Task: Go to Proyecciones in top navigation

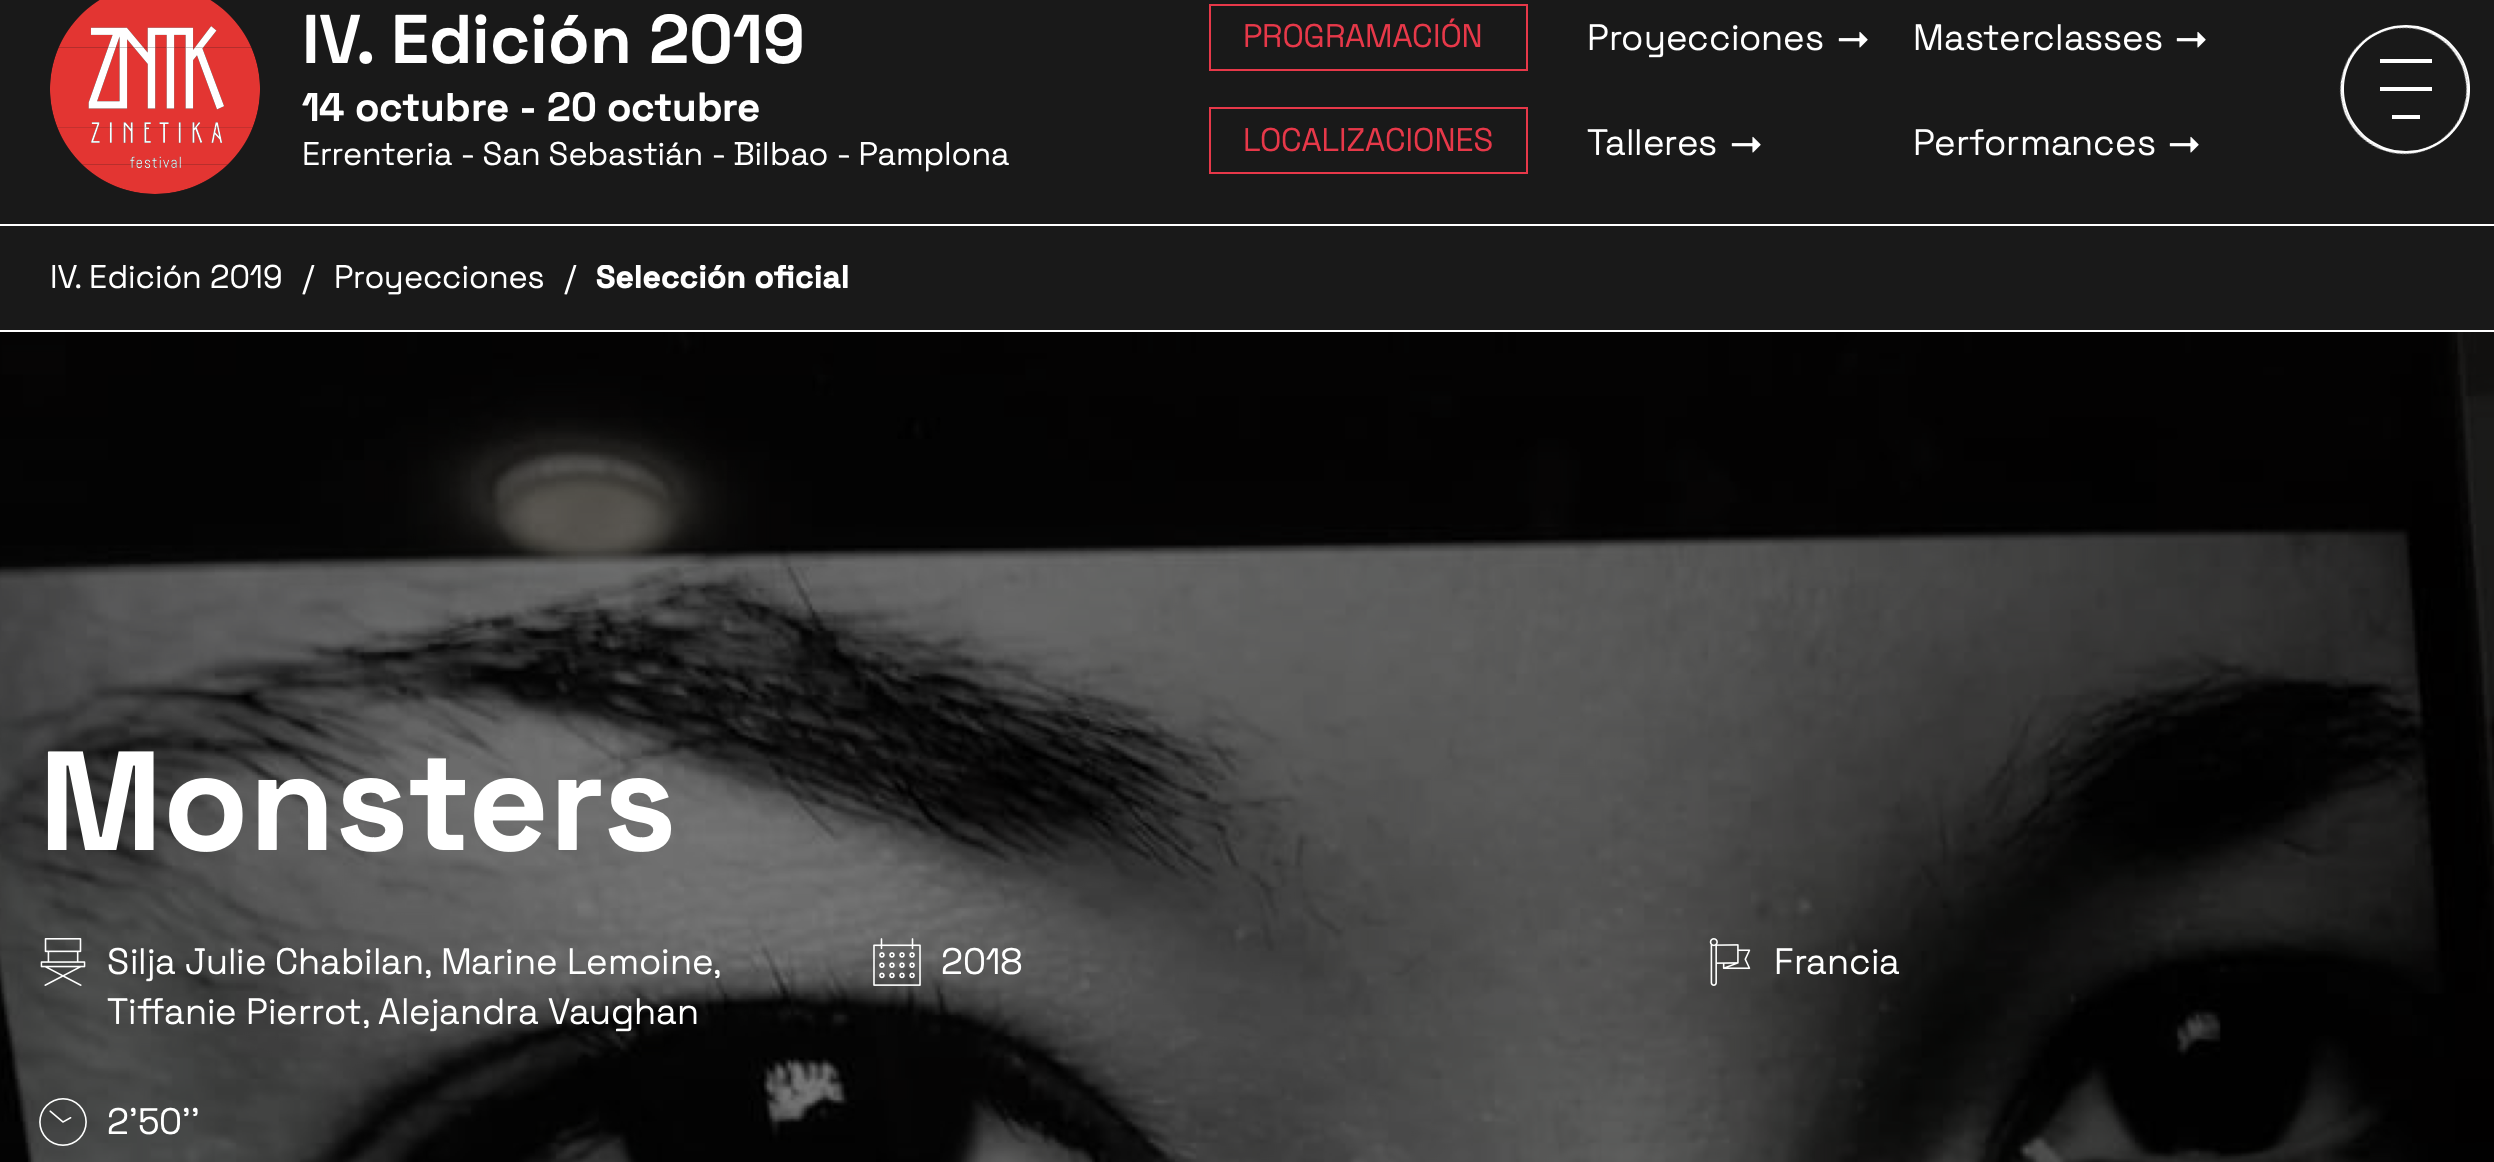Action: pyautogui.click(x=1705, y=39)
